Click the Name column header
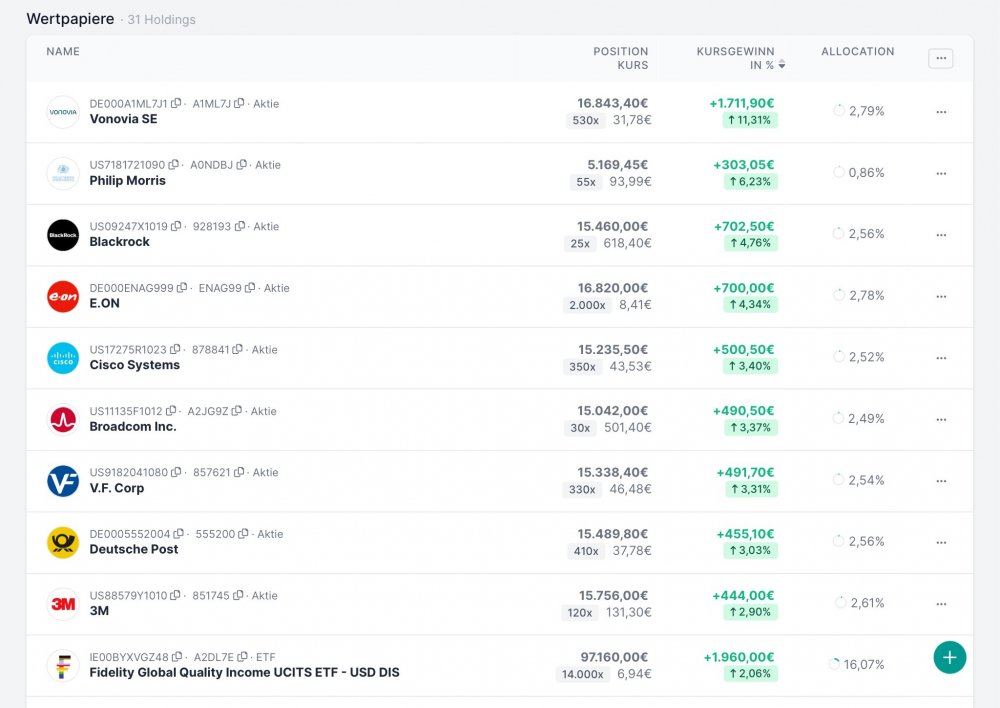 pos(63,52)
